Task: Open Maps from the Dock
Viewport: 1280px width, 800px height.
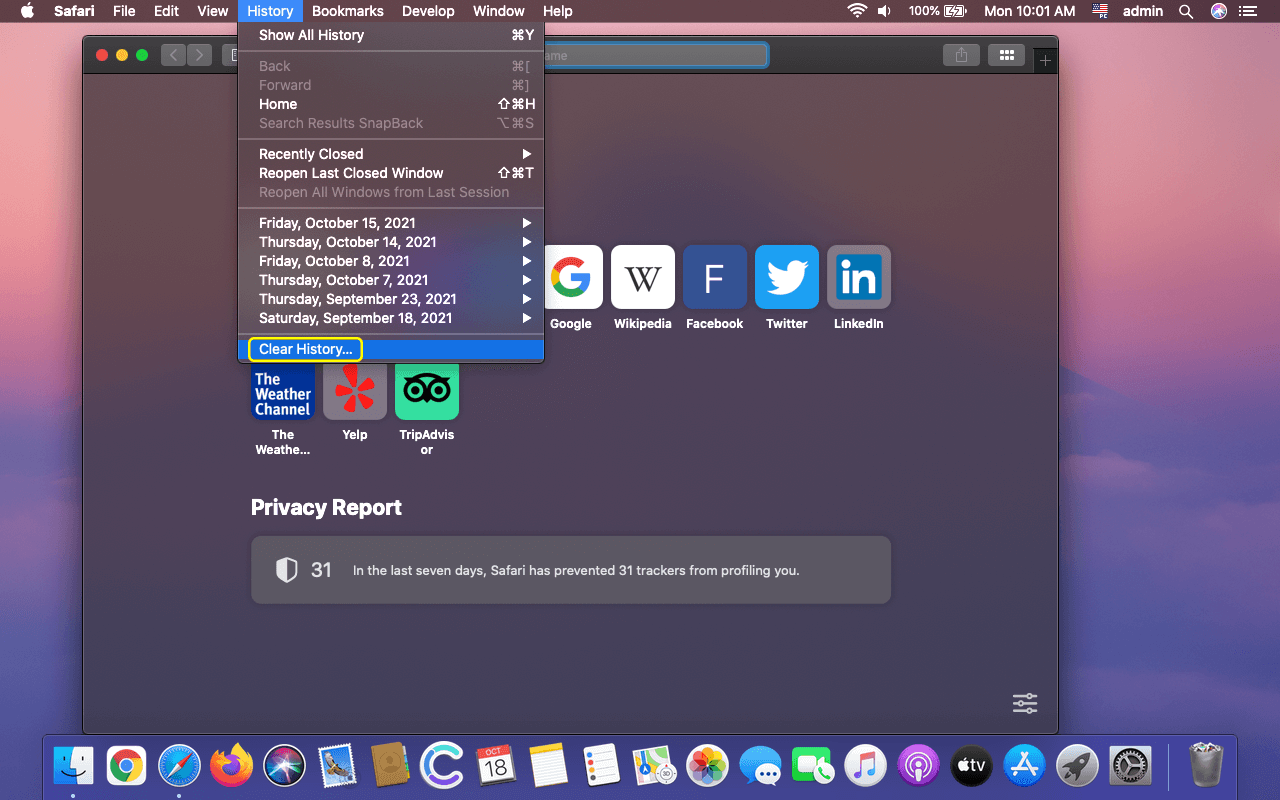Action: (655, 767)
